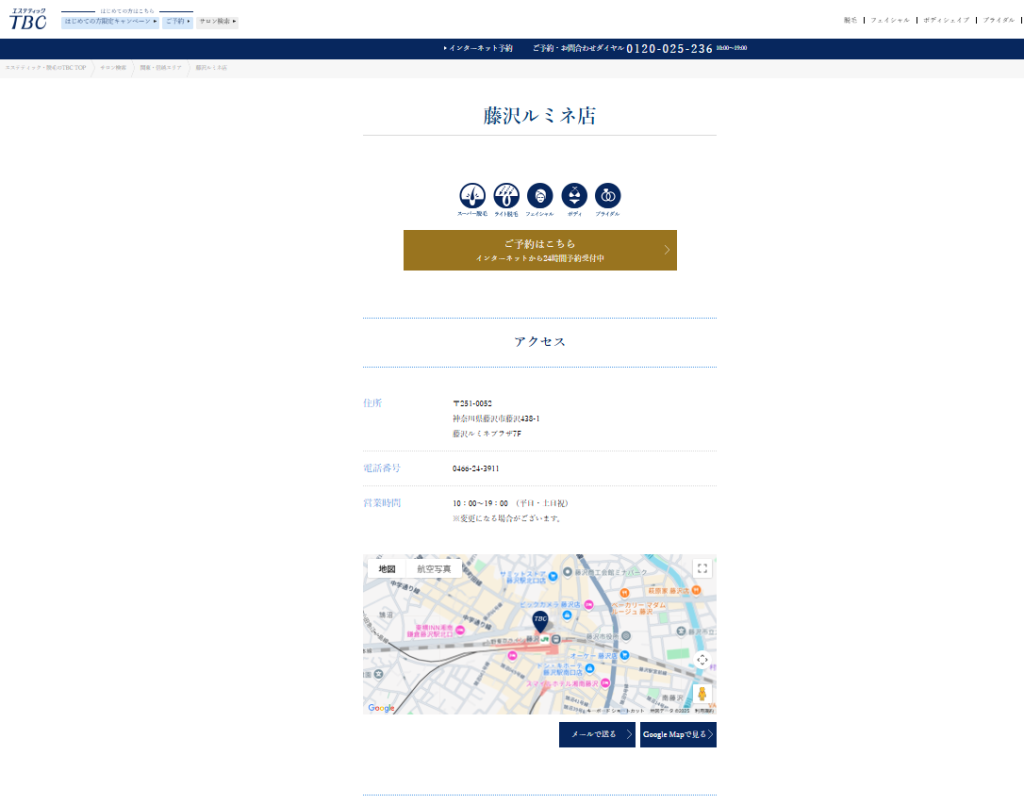Expand the ご予約 header menu
The image size is (1024, 804).
(x=177, y=21)
